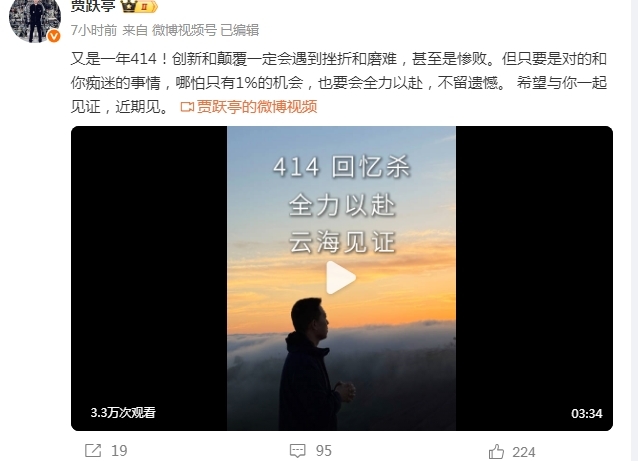Click the comment count 95
The width and height of the screenshot is (638, 461).
(324, 451)
